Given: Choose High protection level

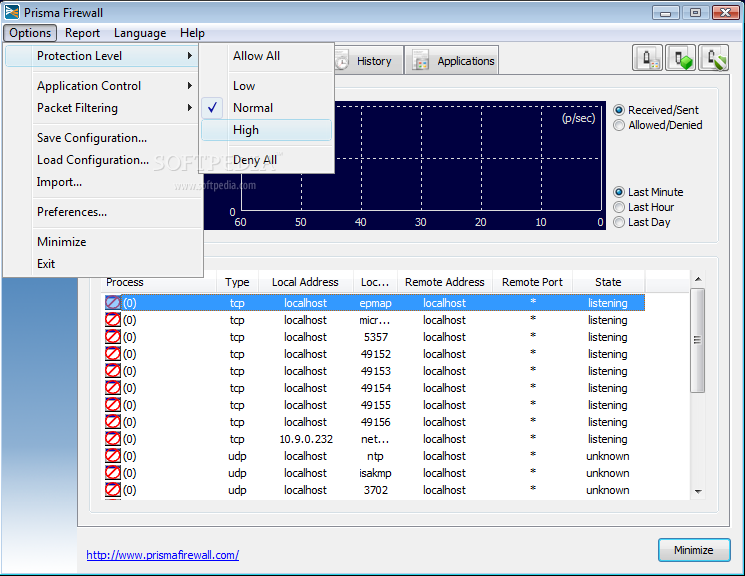Looking at the screenshot, I should coord(267,130).
